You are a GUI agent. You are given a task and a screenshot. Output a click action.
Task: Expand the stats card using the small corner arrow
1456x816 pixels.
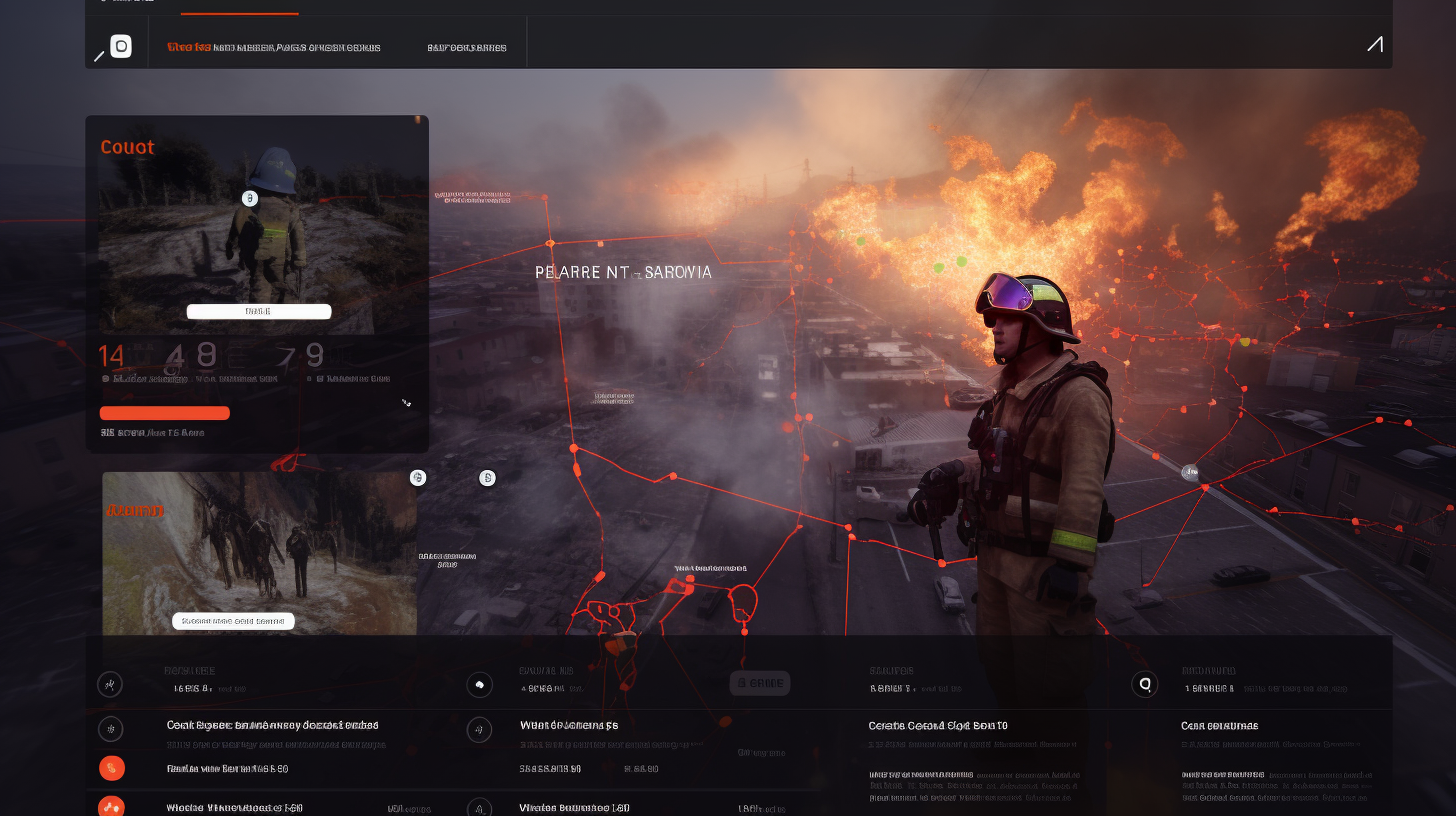click(406, 402)
